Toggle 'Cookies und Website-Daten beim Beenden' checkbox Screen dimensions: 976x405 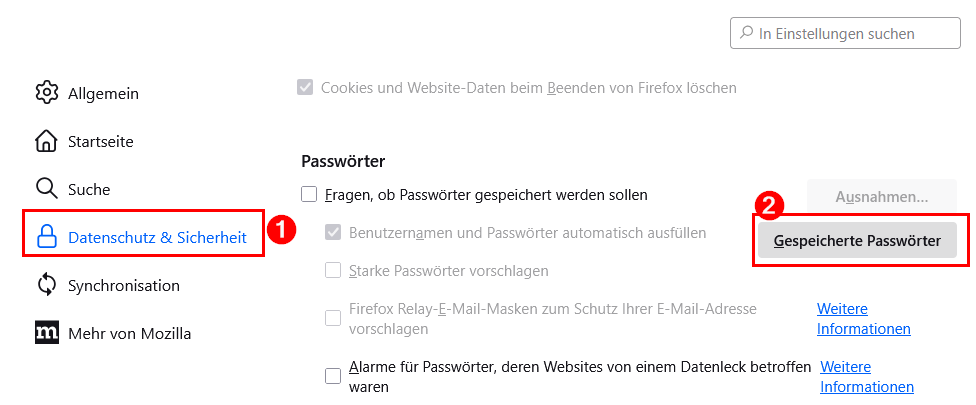305,88
